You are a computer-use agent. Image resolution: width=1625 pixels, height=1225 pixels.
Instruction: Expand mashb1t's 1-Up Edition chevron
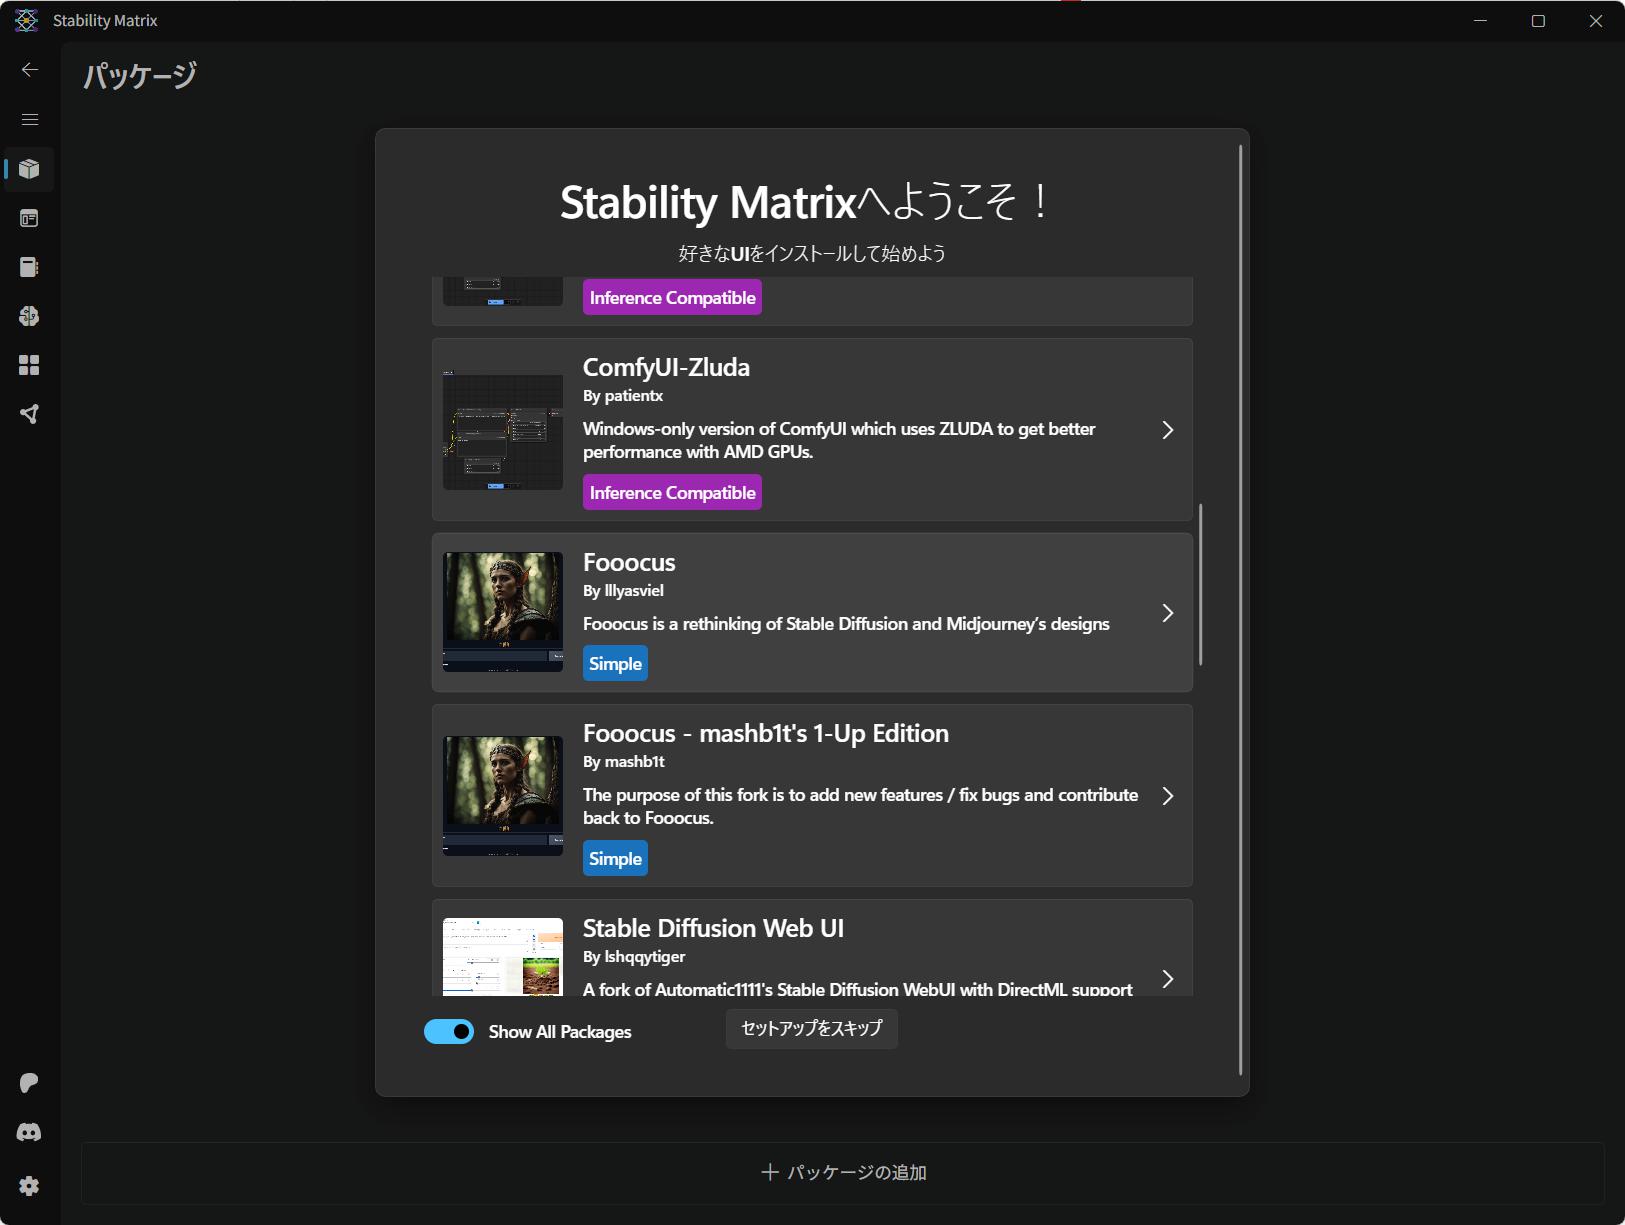1167,796
